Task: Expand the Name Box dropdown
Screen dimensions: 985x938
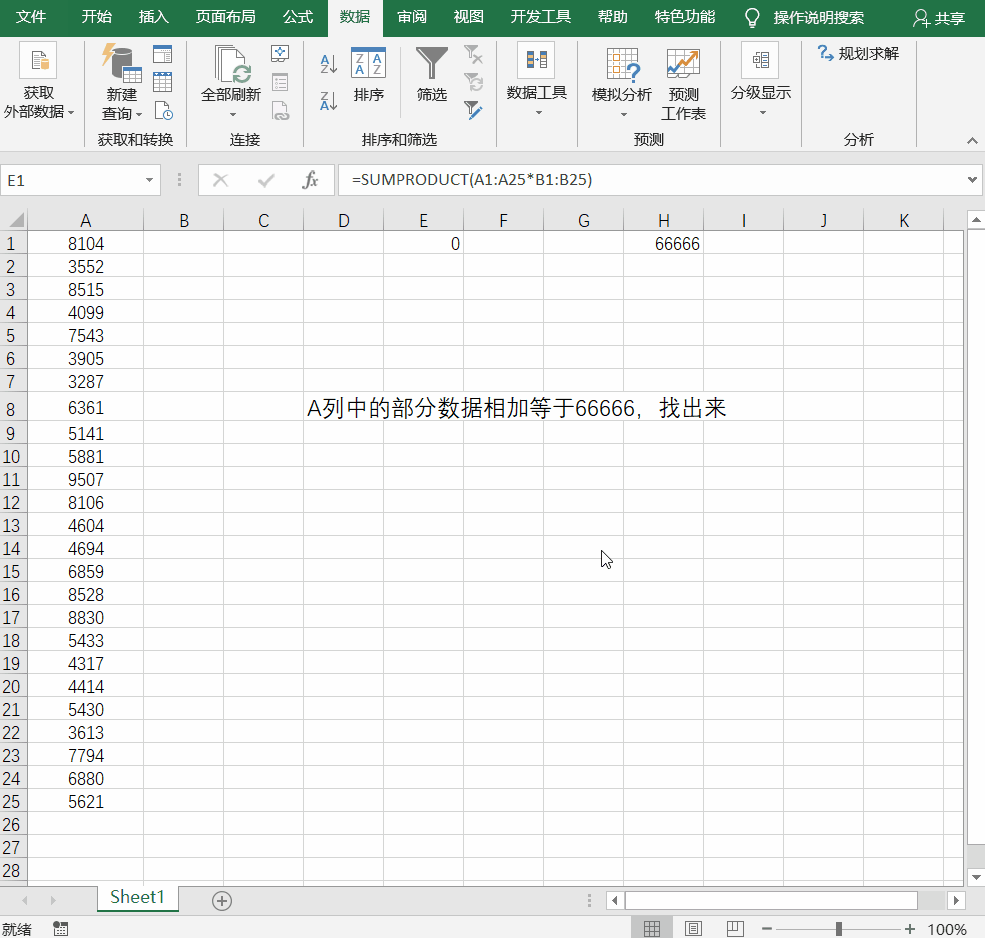Action: 149,180
